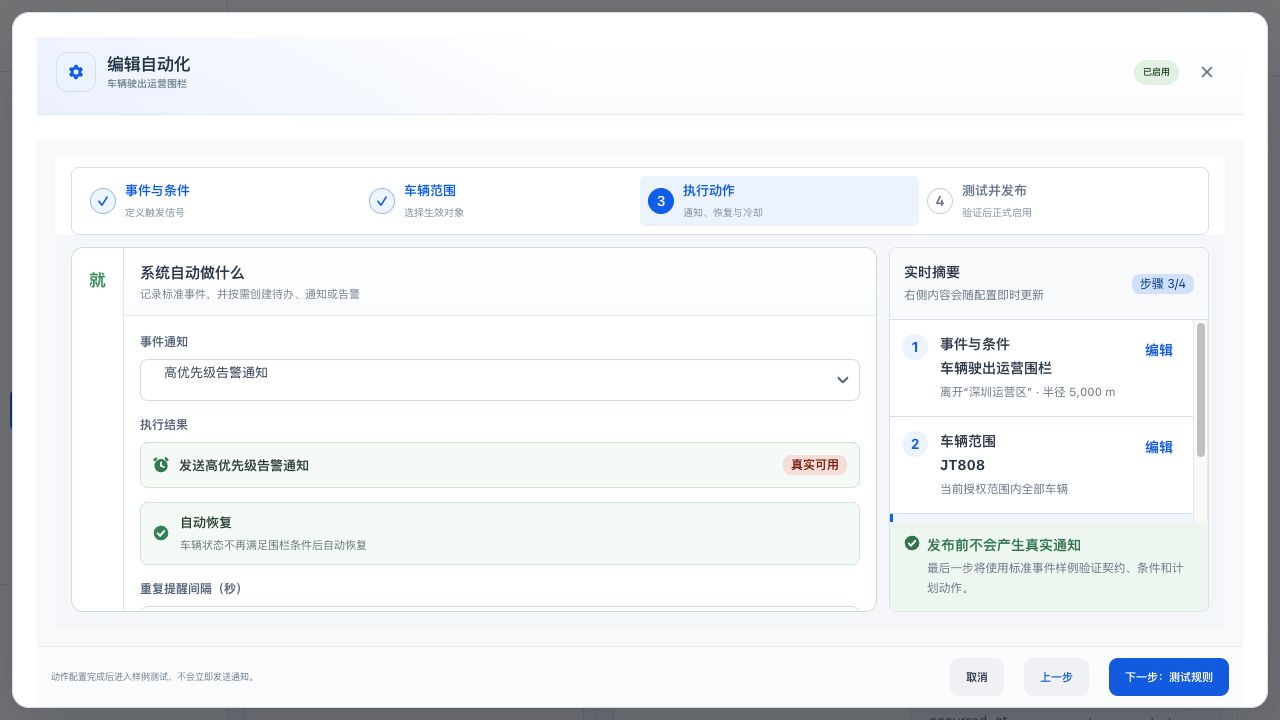Click the green 就 marker in sidebar
This screenshot has height=720, width=1280.
tap(97, 280)
